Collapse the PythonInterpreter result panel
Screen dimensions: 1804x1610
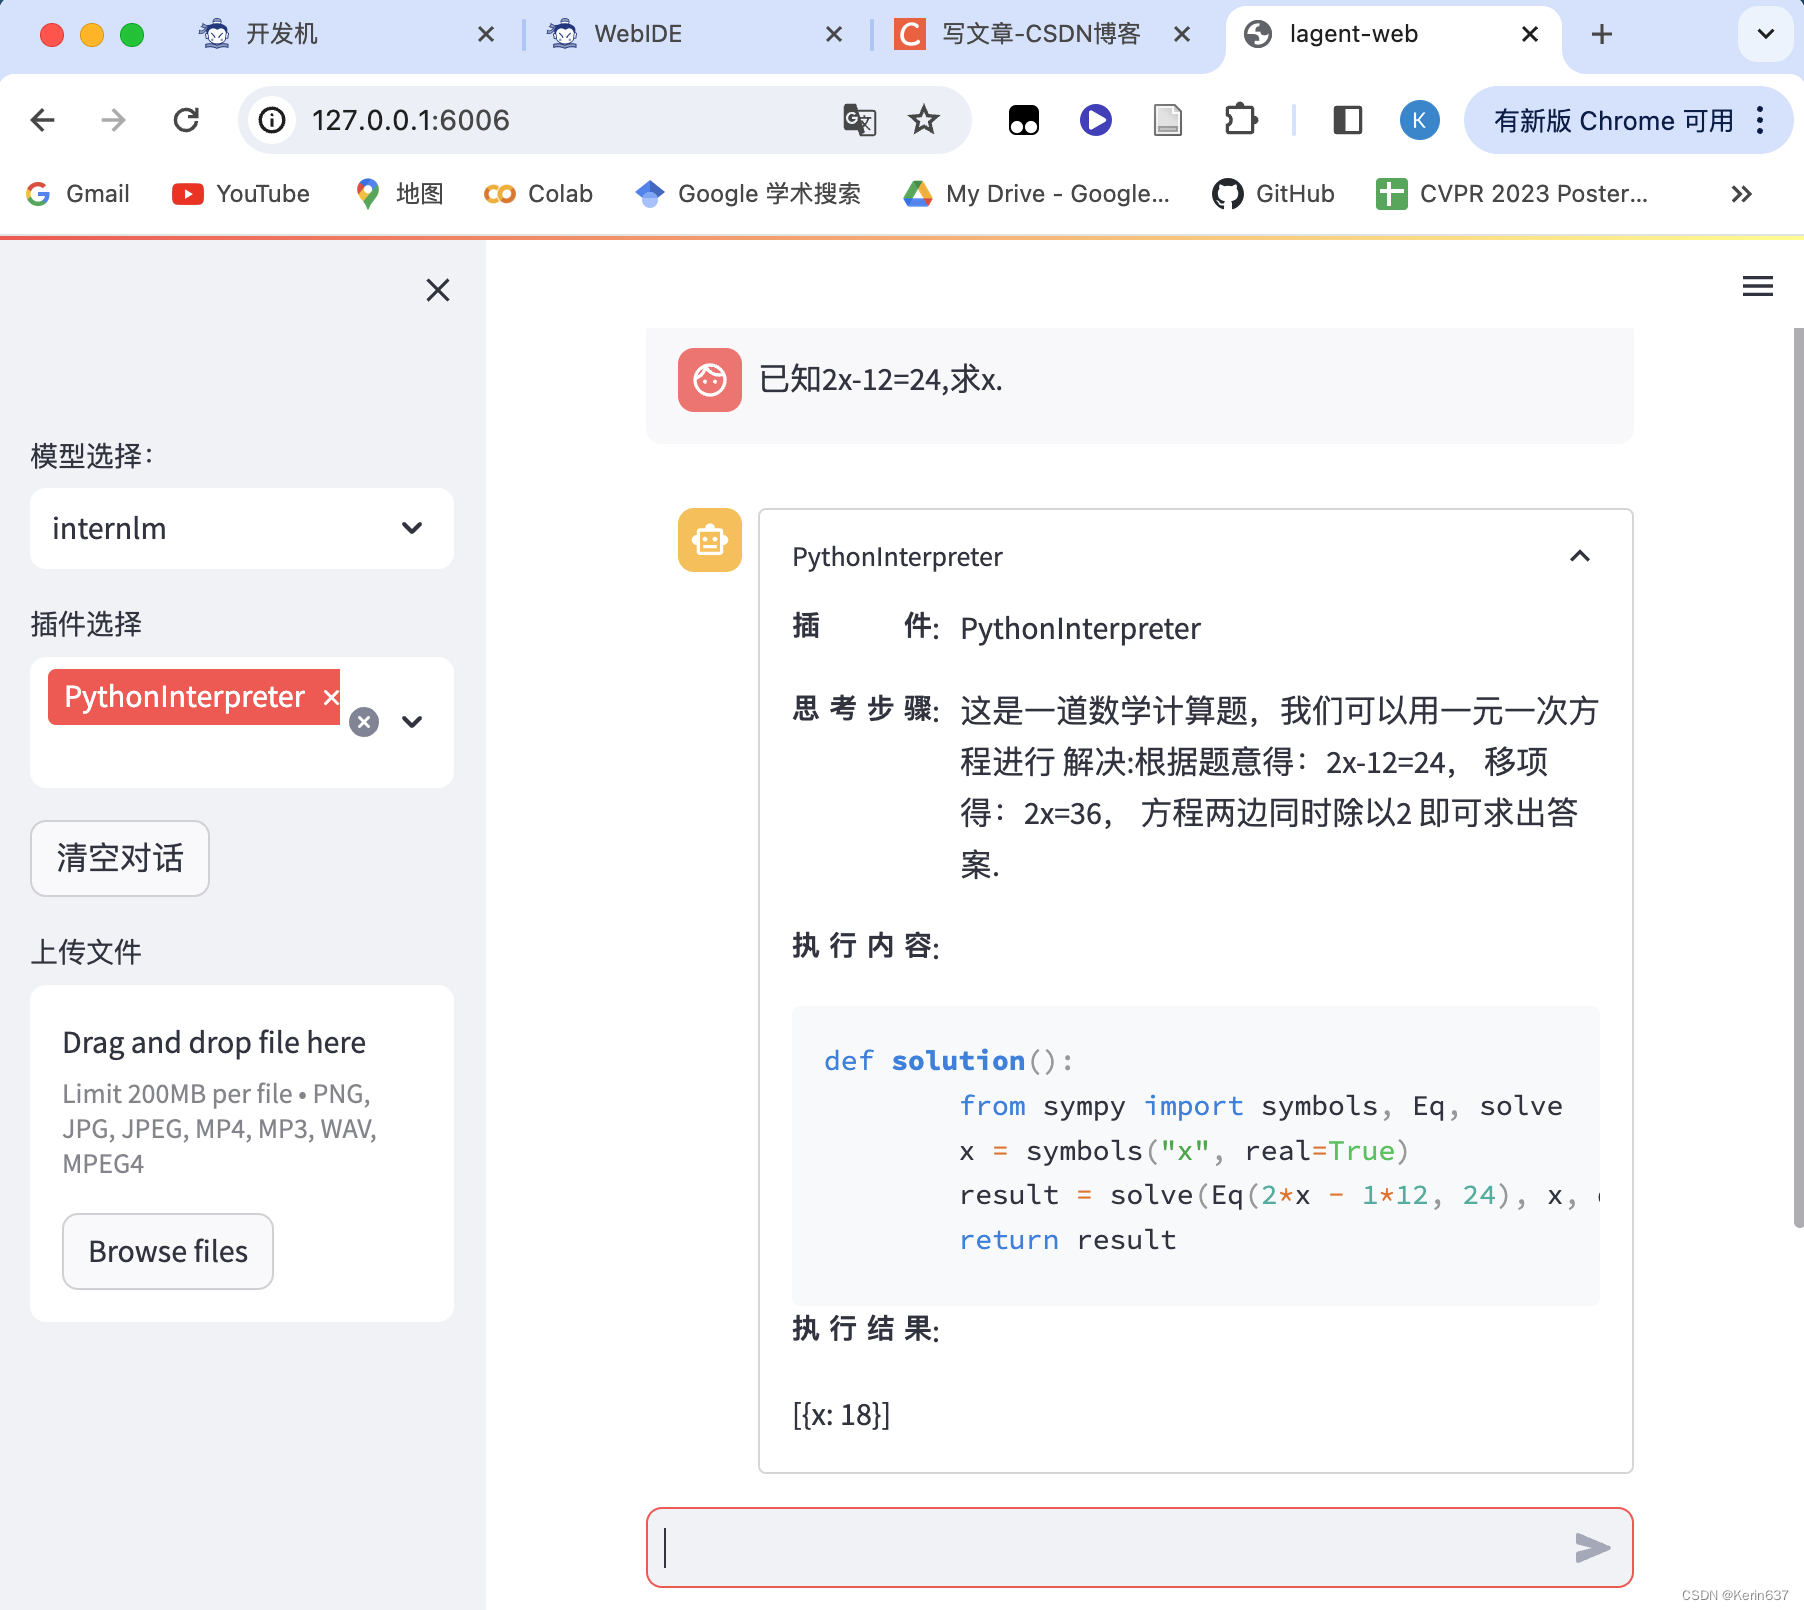tap(1580, 556)
